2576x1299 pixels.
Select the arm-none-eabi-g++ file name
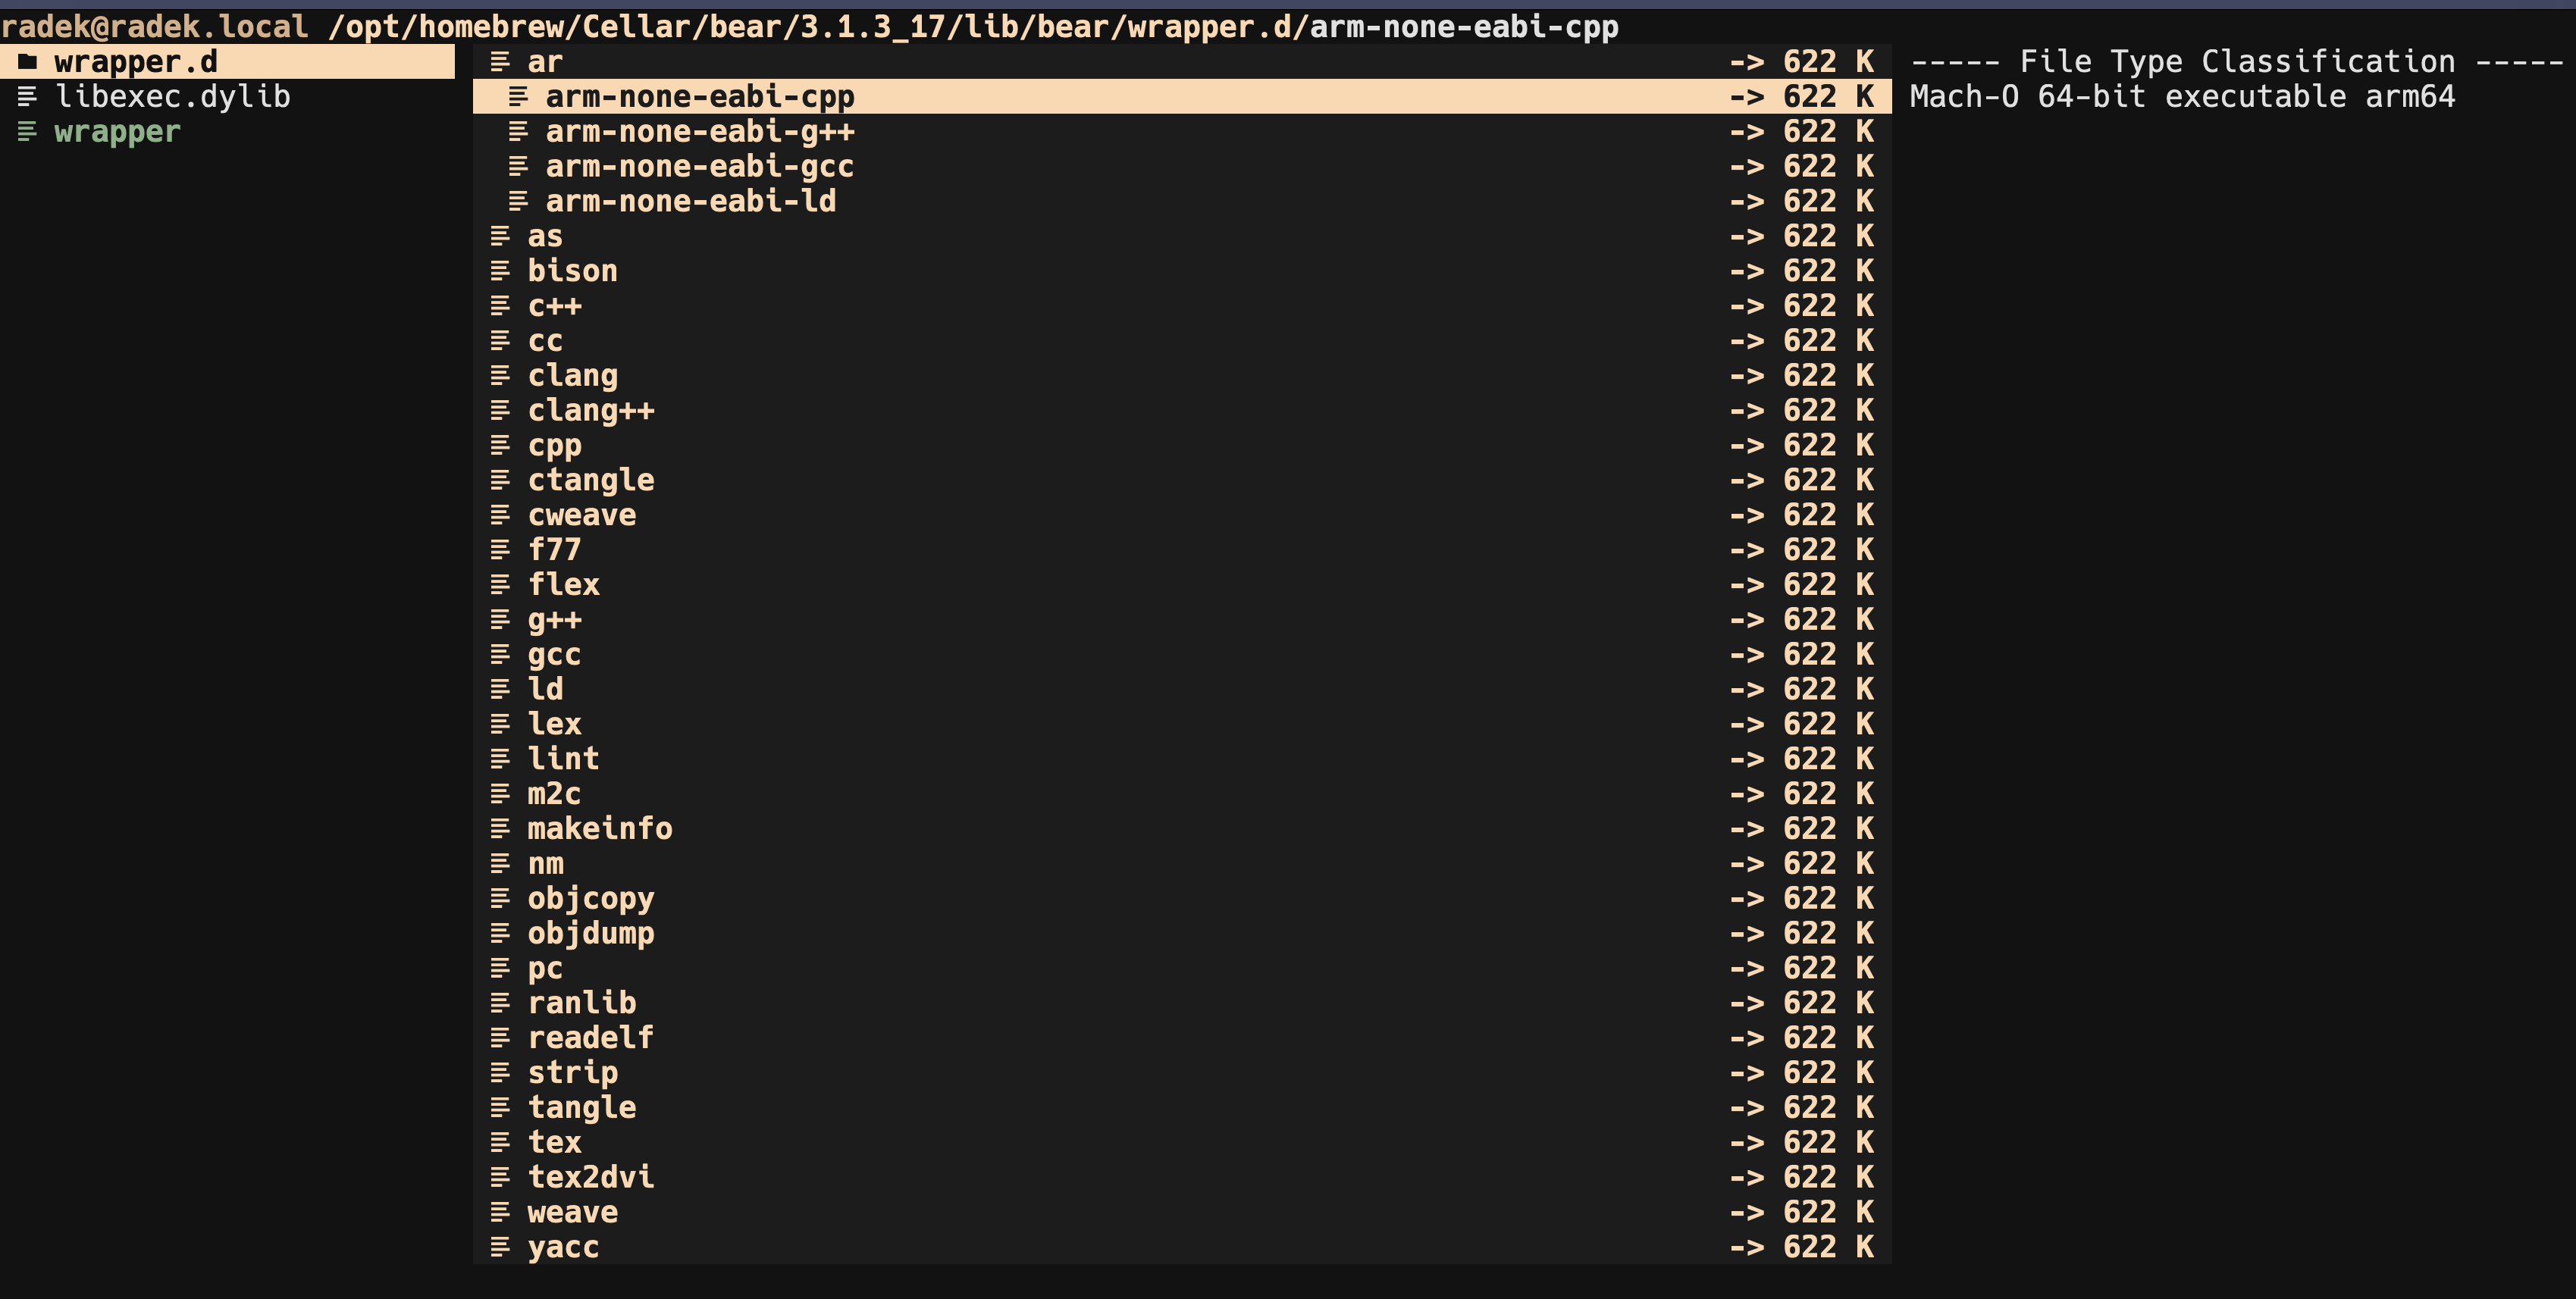coord(700,132)
